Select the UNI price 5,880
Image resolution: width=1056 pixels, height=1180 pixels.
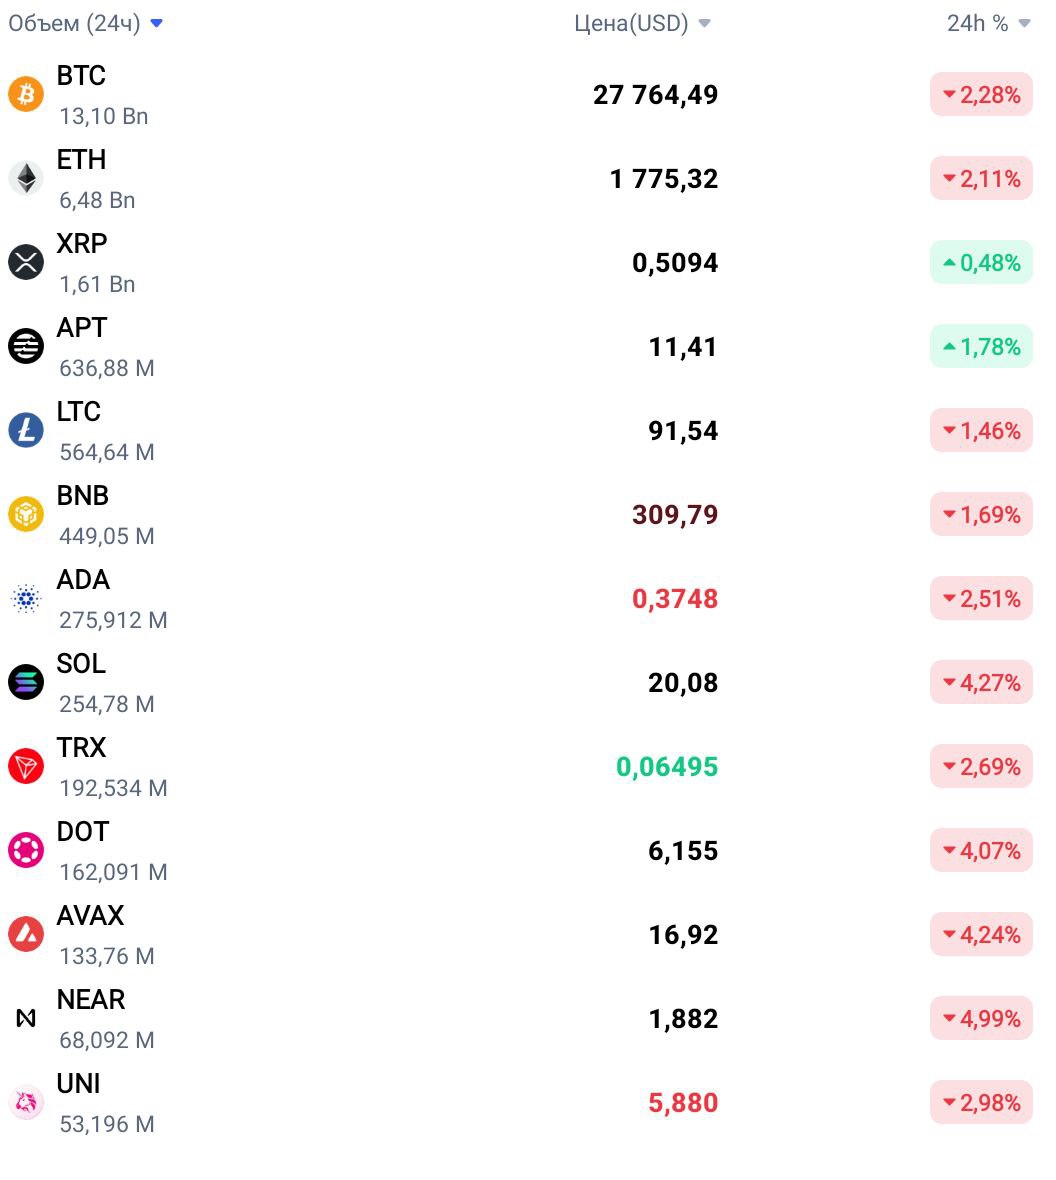683,1102
